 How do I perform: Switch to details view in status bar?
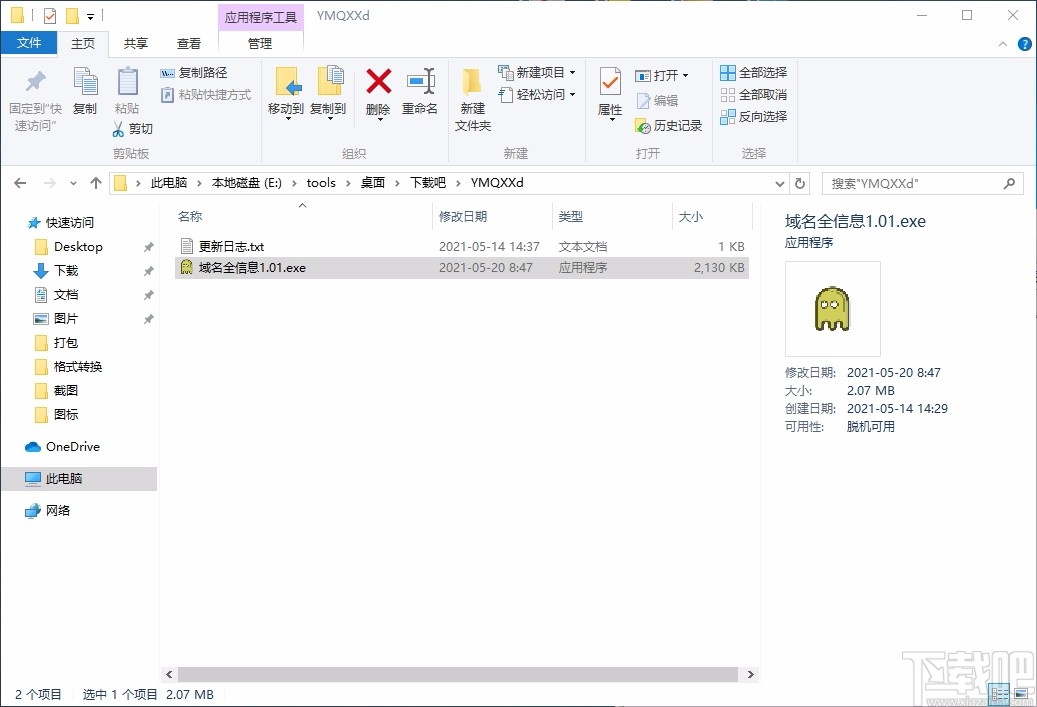click(x=998, y=693)
